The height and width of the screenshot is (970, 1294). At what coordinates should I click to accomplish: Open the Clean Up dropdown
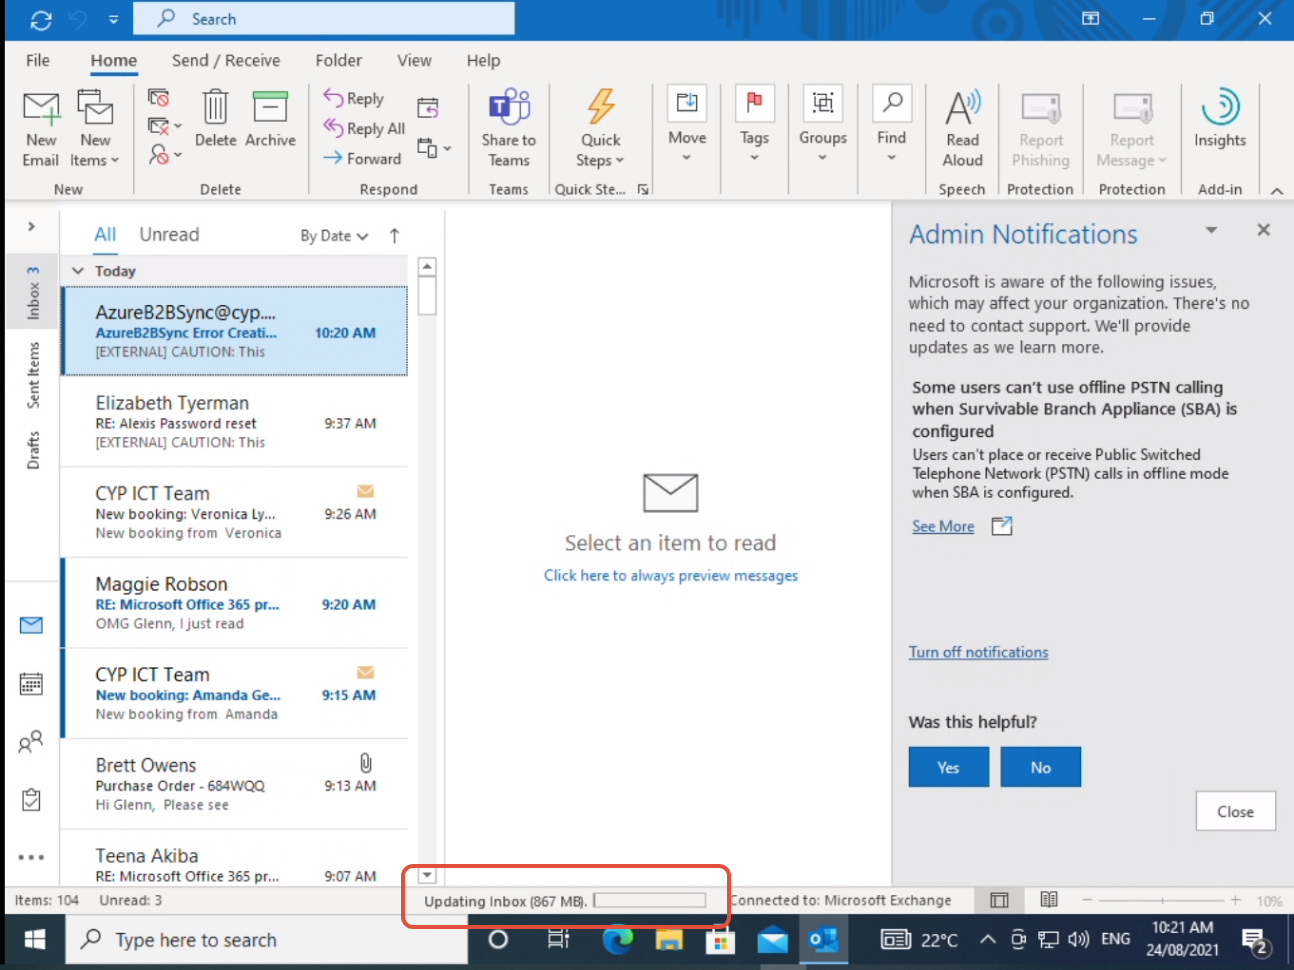pyautogui.click(x=164, y=126)
